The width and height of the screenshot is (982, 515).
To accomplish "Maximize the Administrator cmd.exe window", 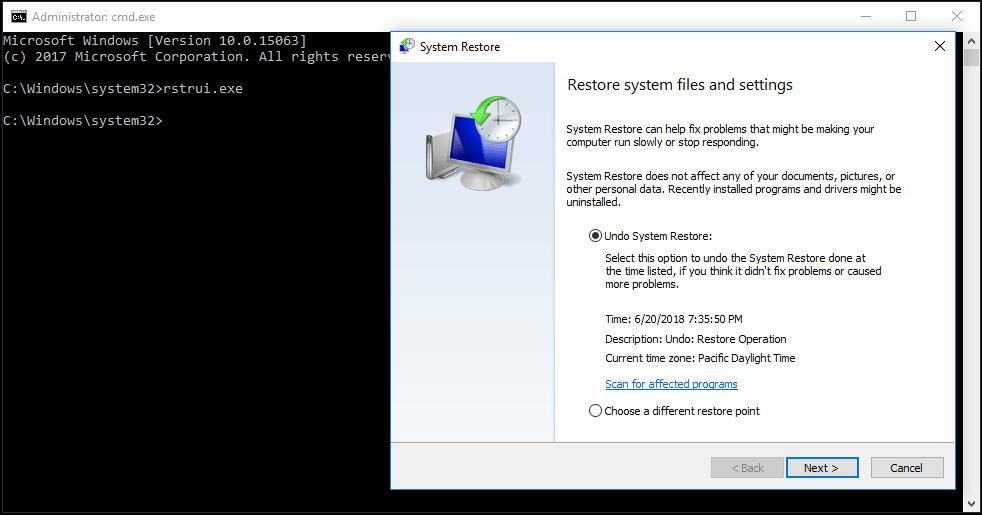I will point(911,17).
